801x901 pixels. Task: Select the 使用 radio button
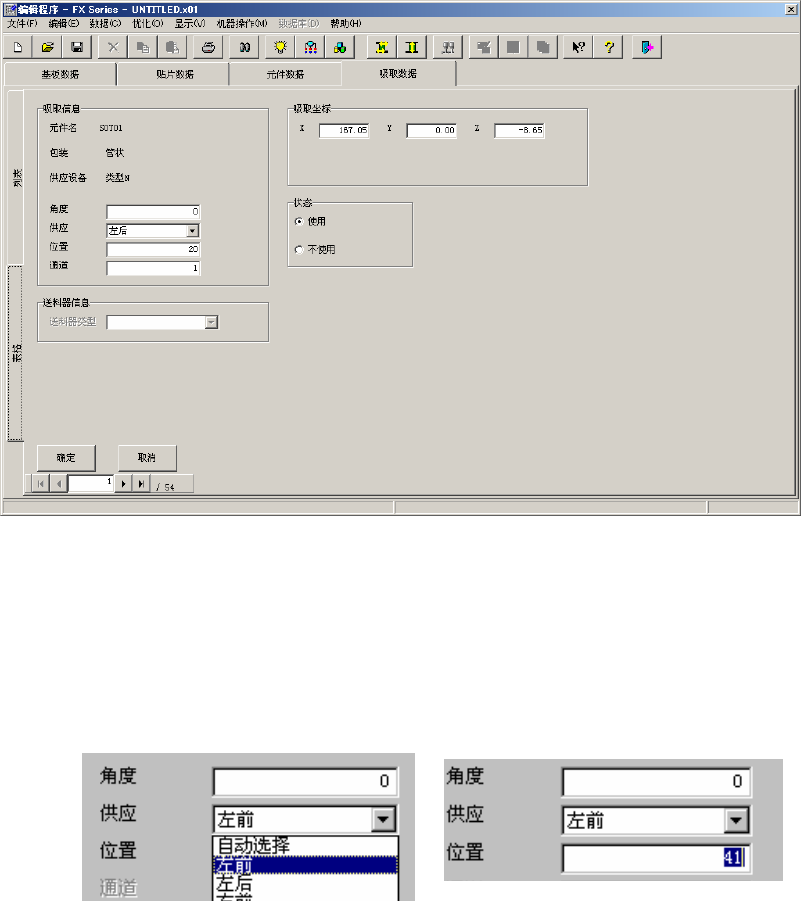pyautogui.click(x=299, y=221)
